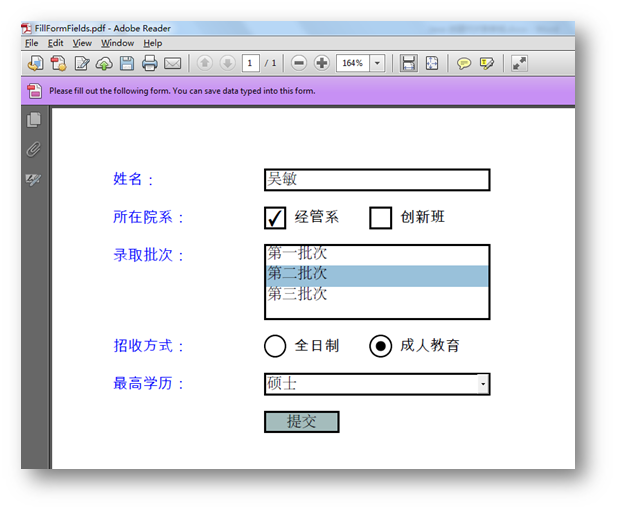Screen dimensions: 617x511
Task: Click the Upload to cloud icon
Action: (104, 63)
